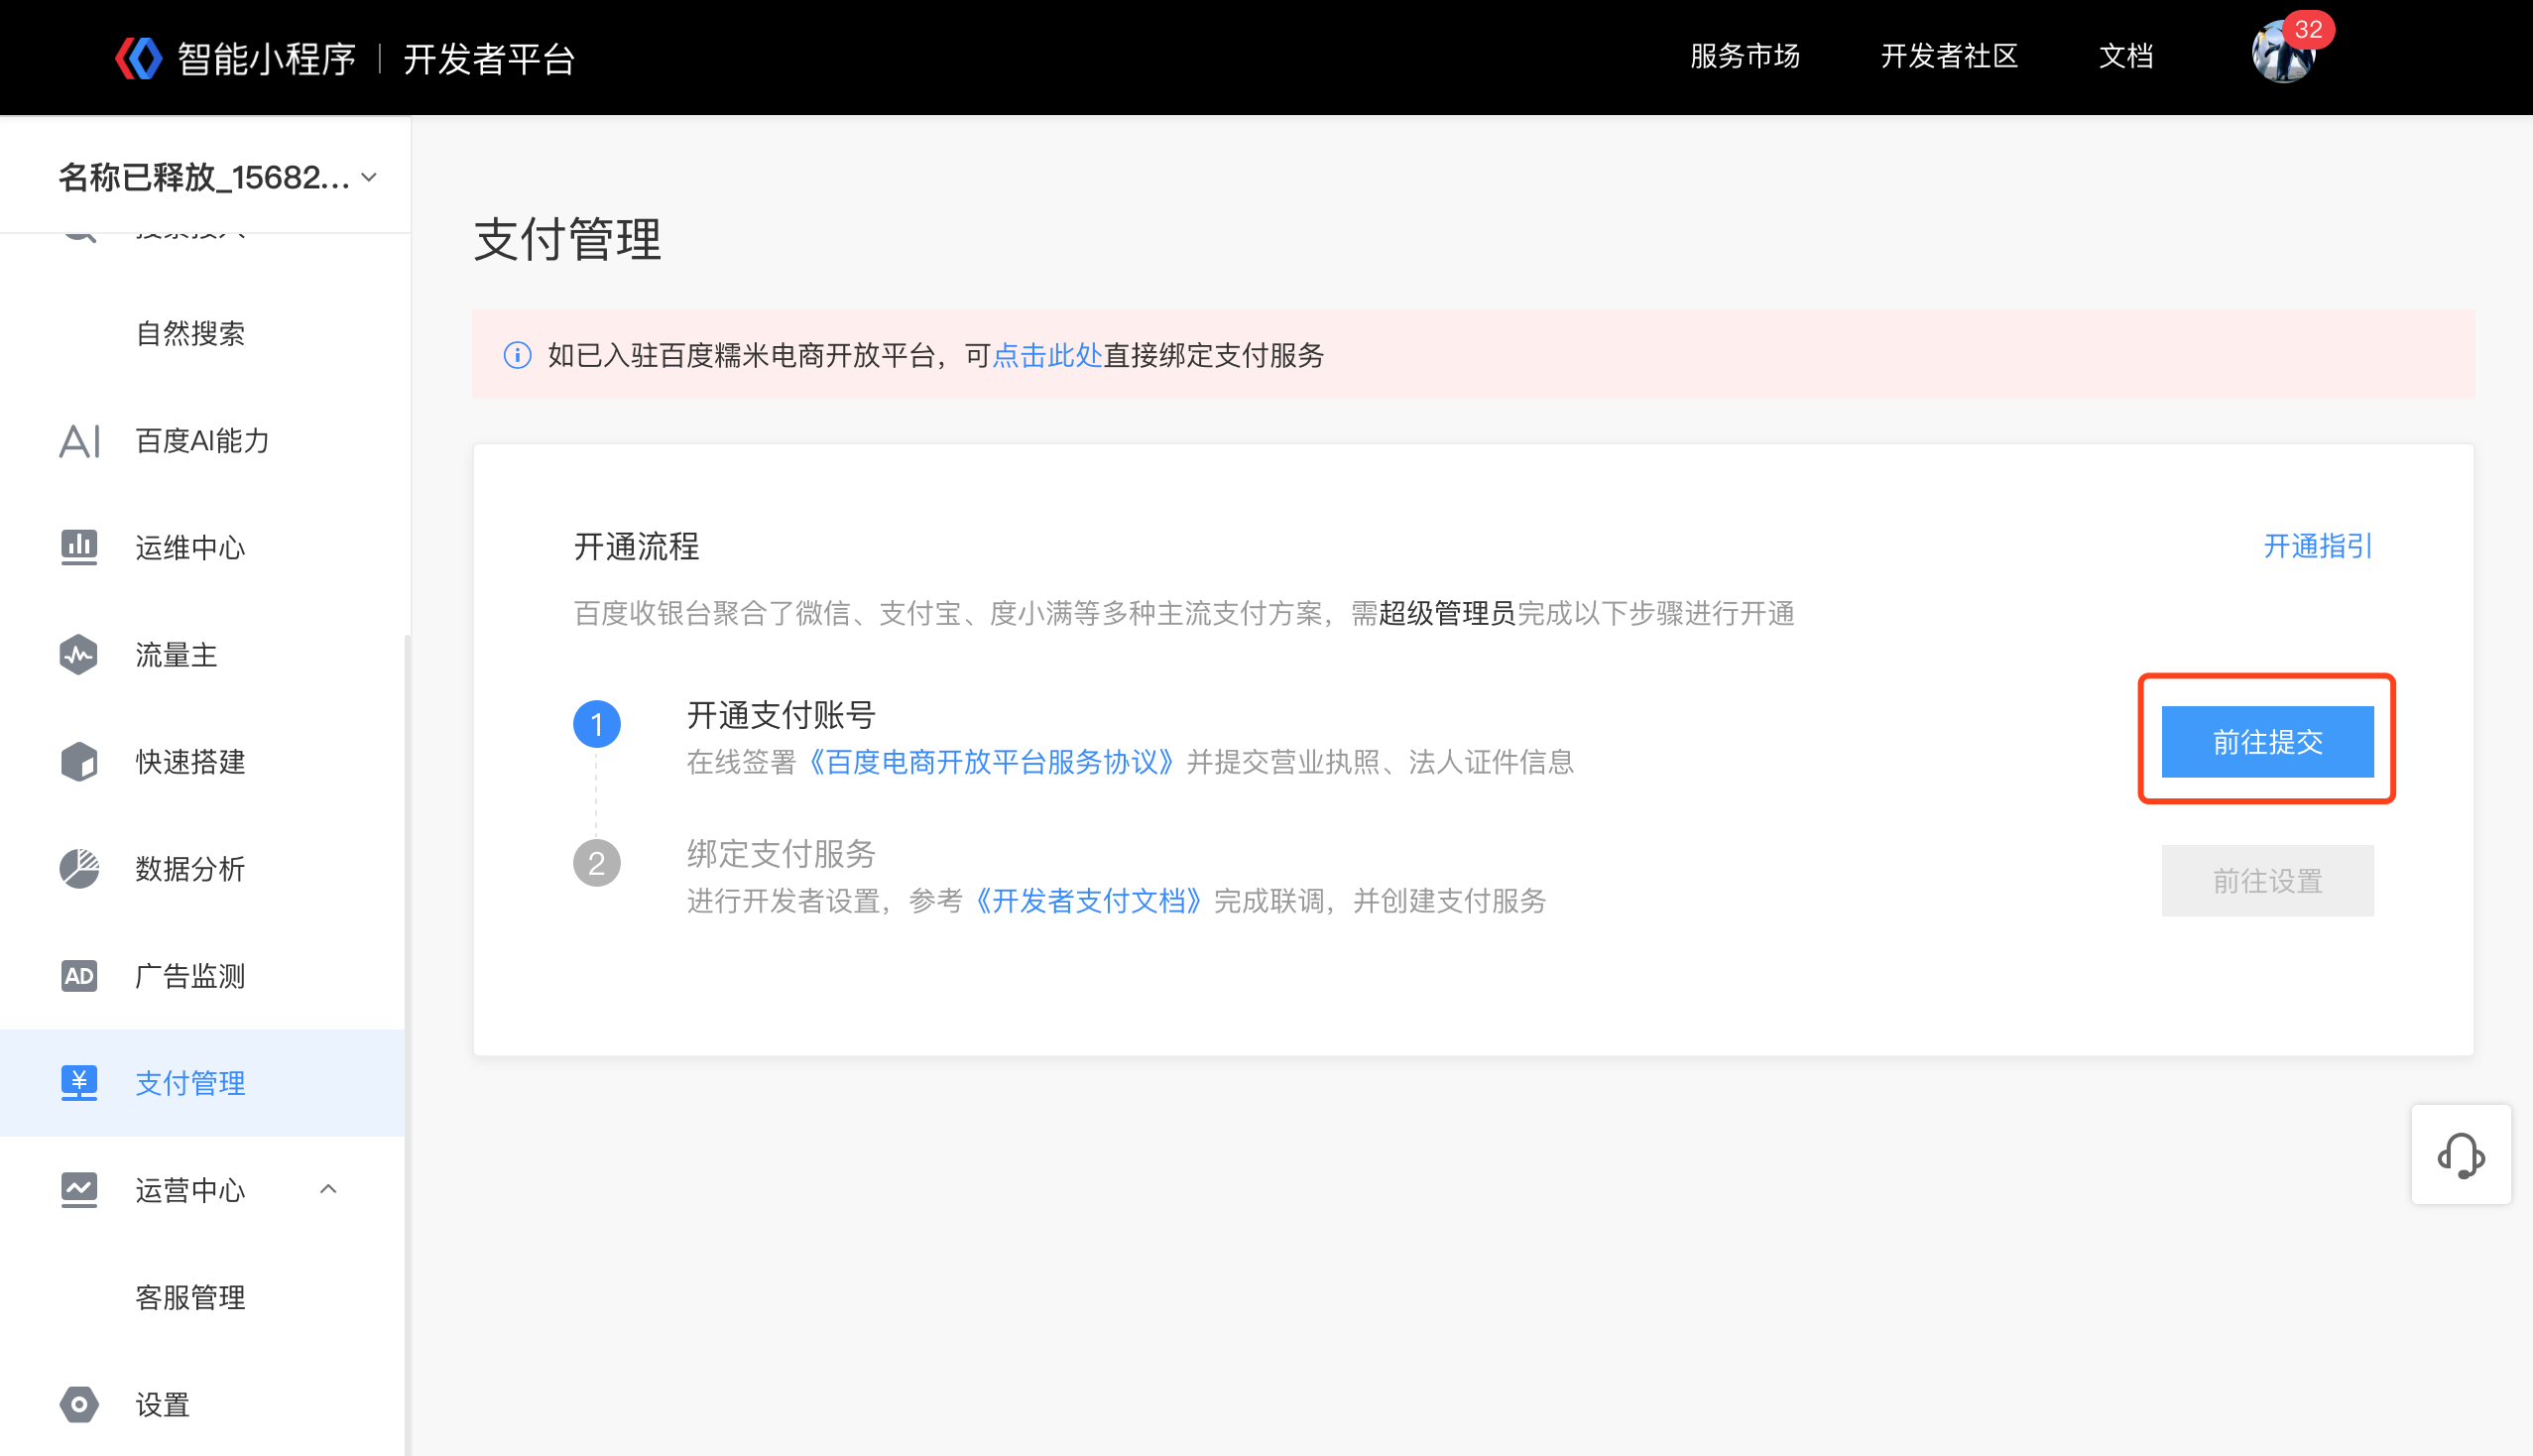The height and width of the screenshot is (1456, 2533).
Task: Select the 流量主 hexagon icon
Action: [79, 655]
